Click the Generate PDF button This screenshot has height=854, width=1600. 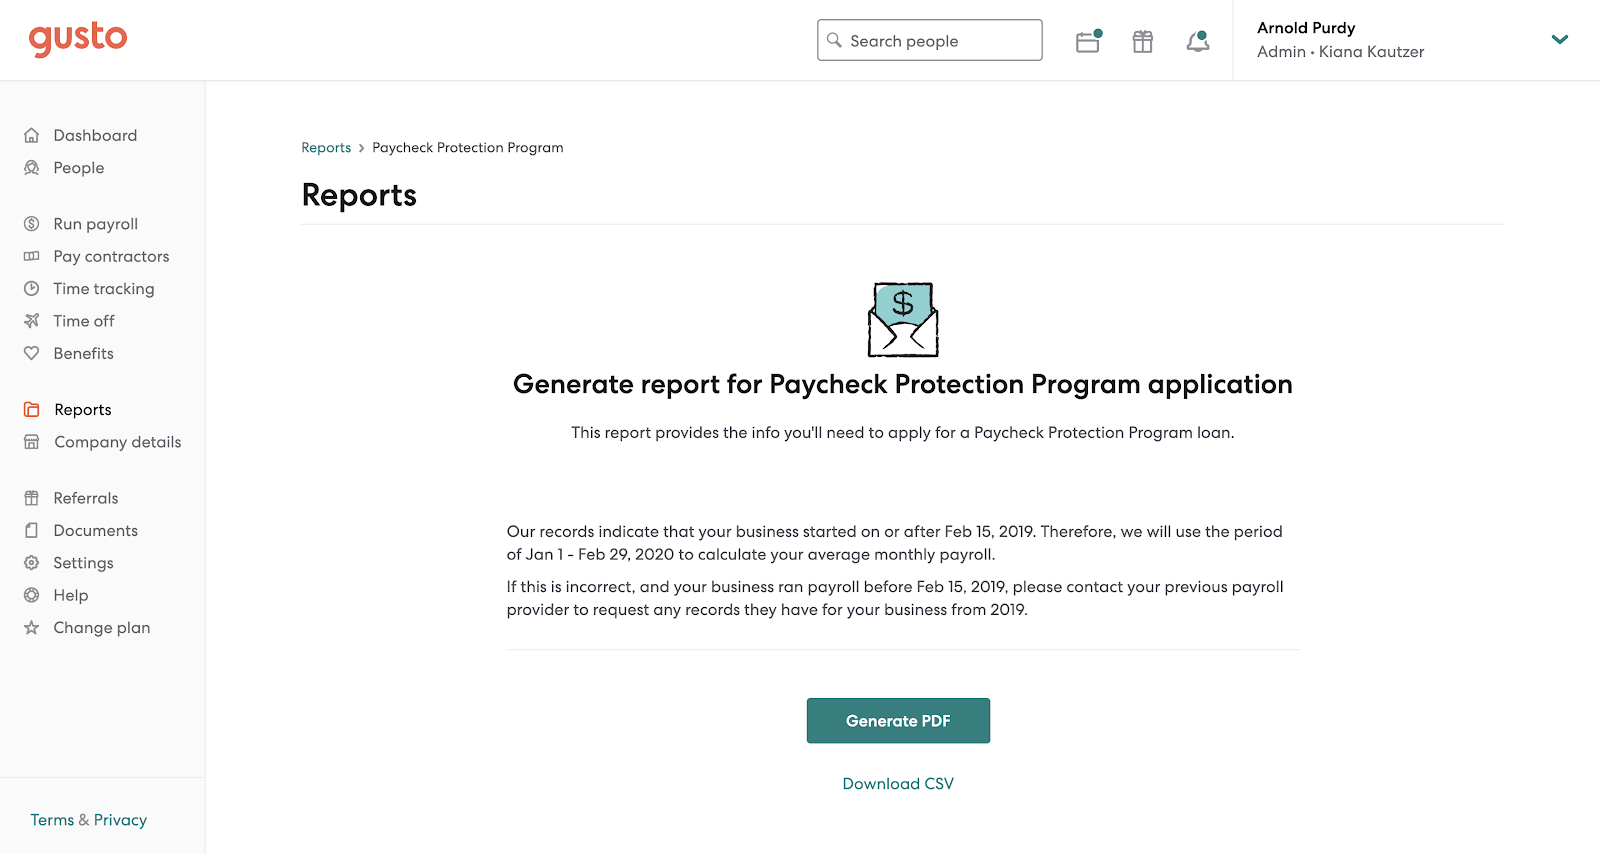898,721
